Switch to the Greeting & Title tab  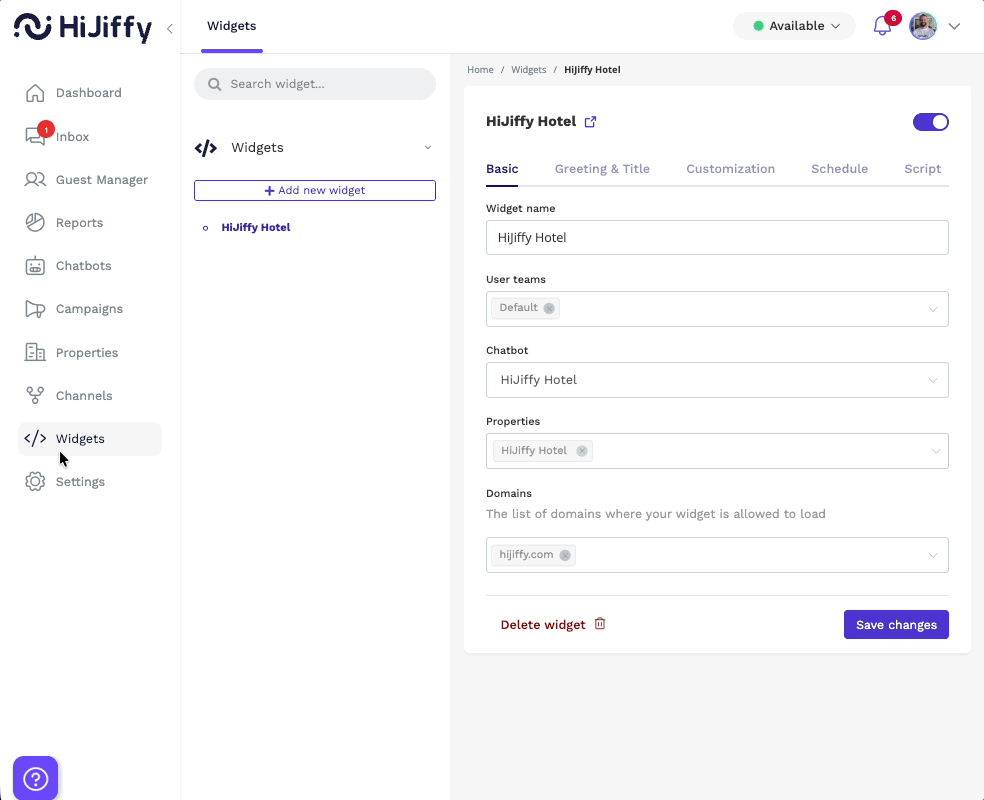(602, 169)
